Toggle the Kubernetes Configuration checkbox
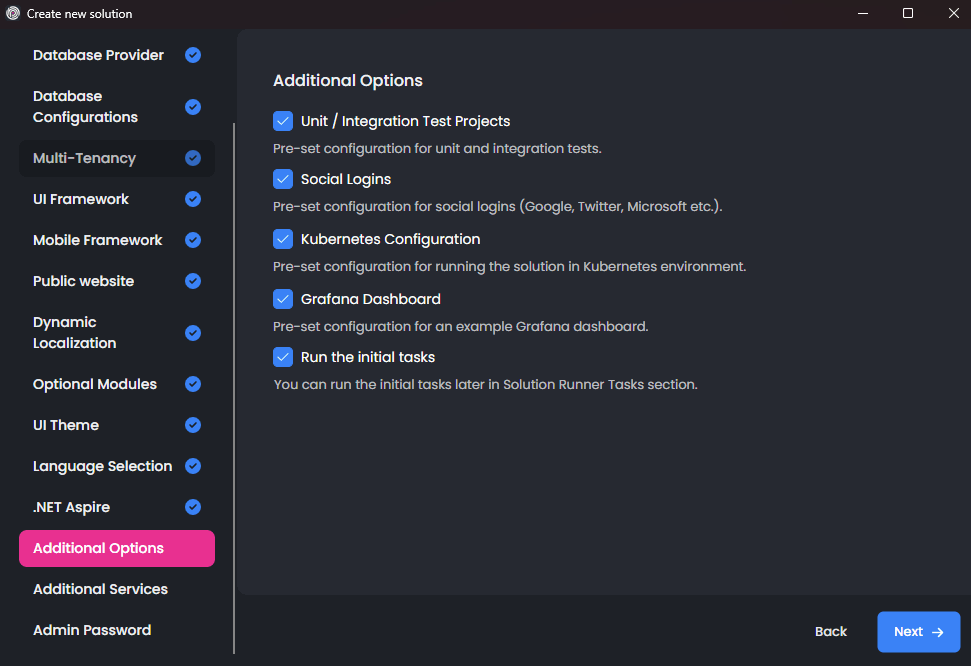This screenshot has height=666, width=971. [x=282, y=239]
